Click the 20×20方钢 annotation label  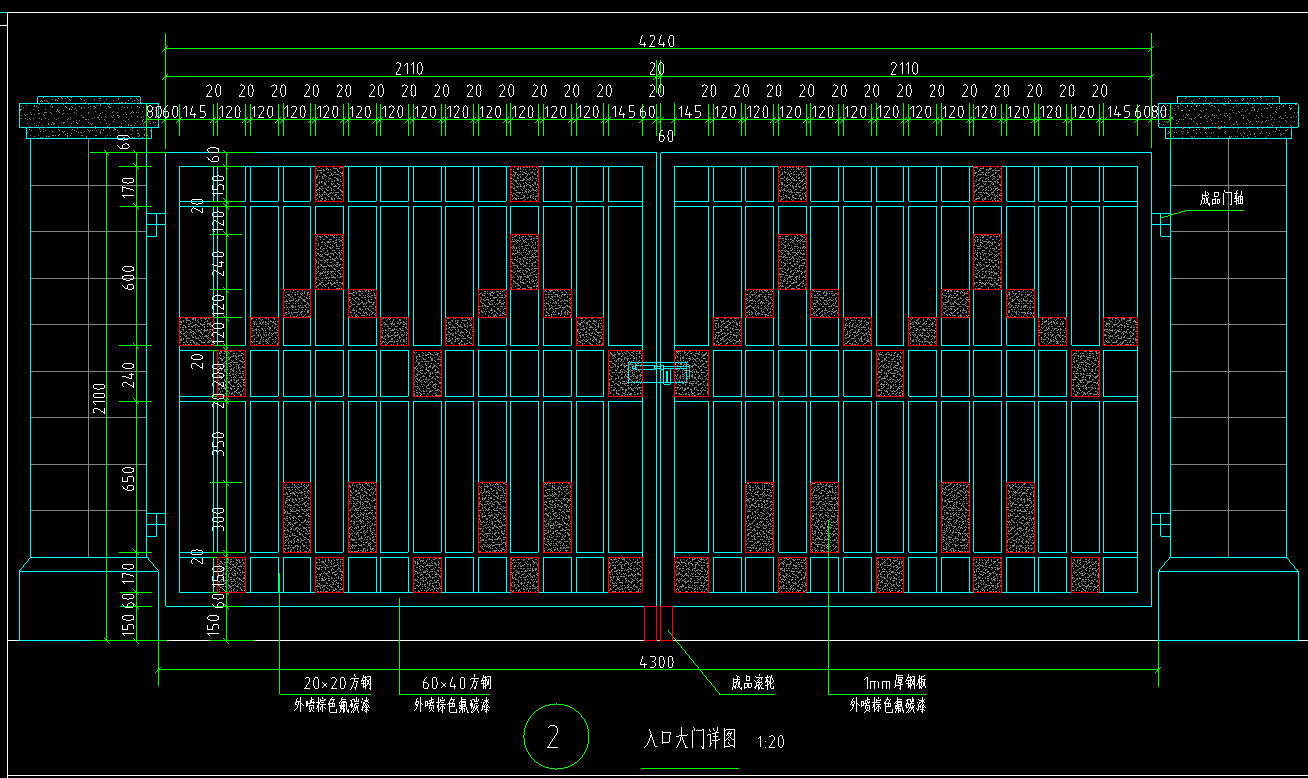click(338, 683)
